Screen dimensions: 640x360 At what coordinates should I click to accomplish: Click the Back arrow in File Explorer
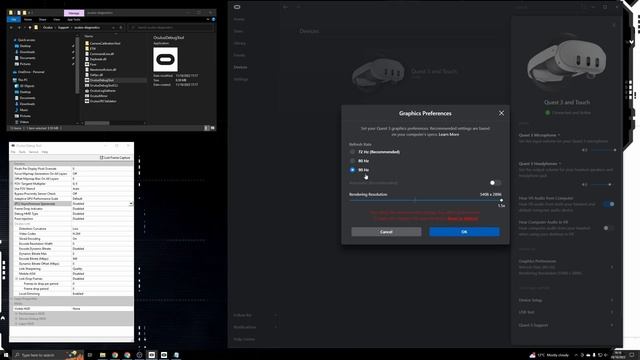[11, 27]
